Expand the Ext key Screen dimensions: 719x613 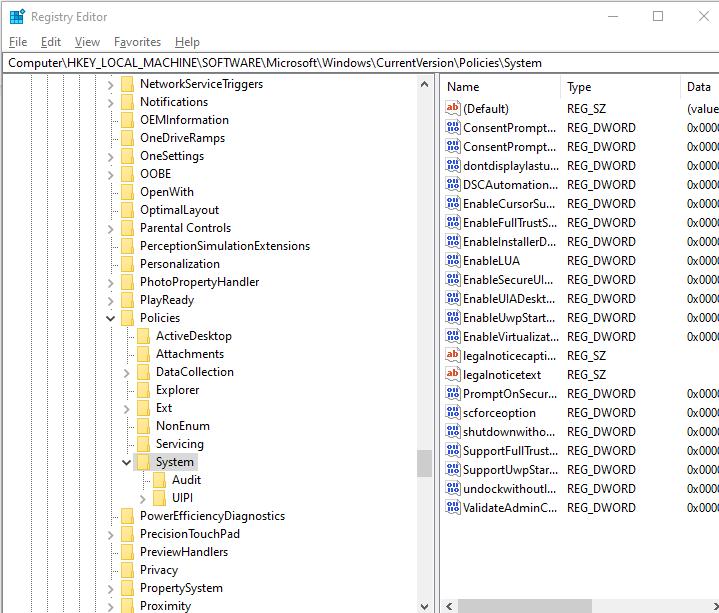(x=127, y=409)
